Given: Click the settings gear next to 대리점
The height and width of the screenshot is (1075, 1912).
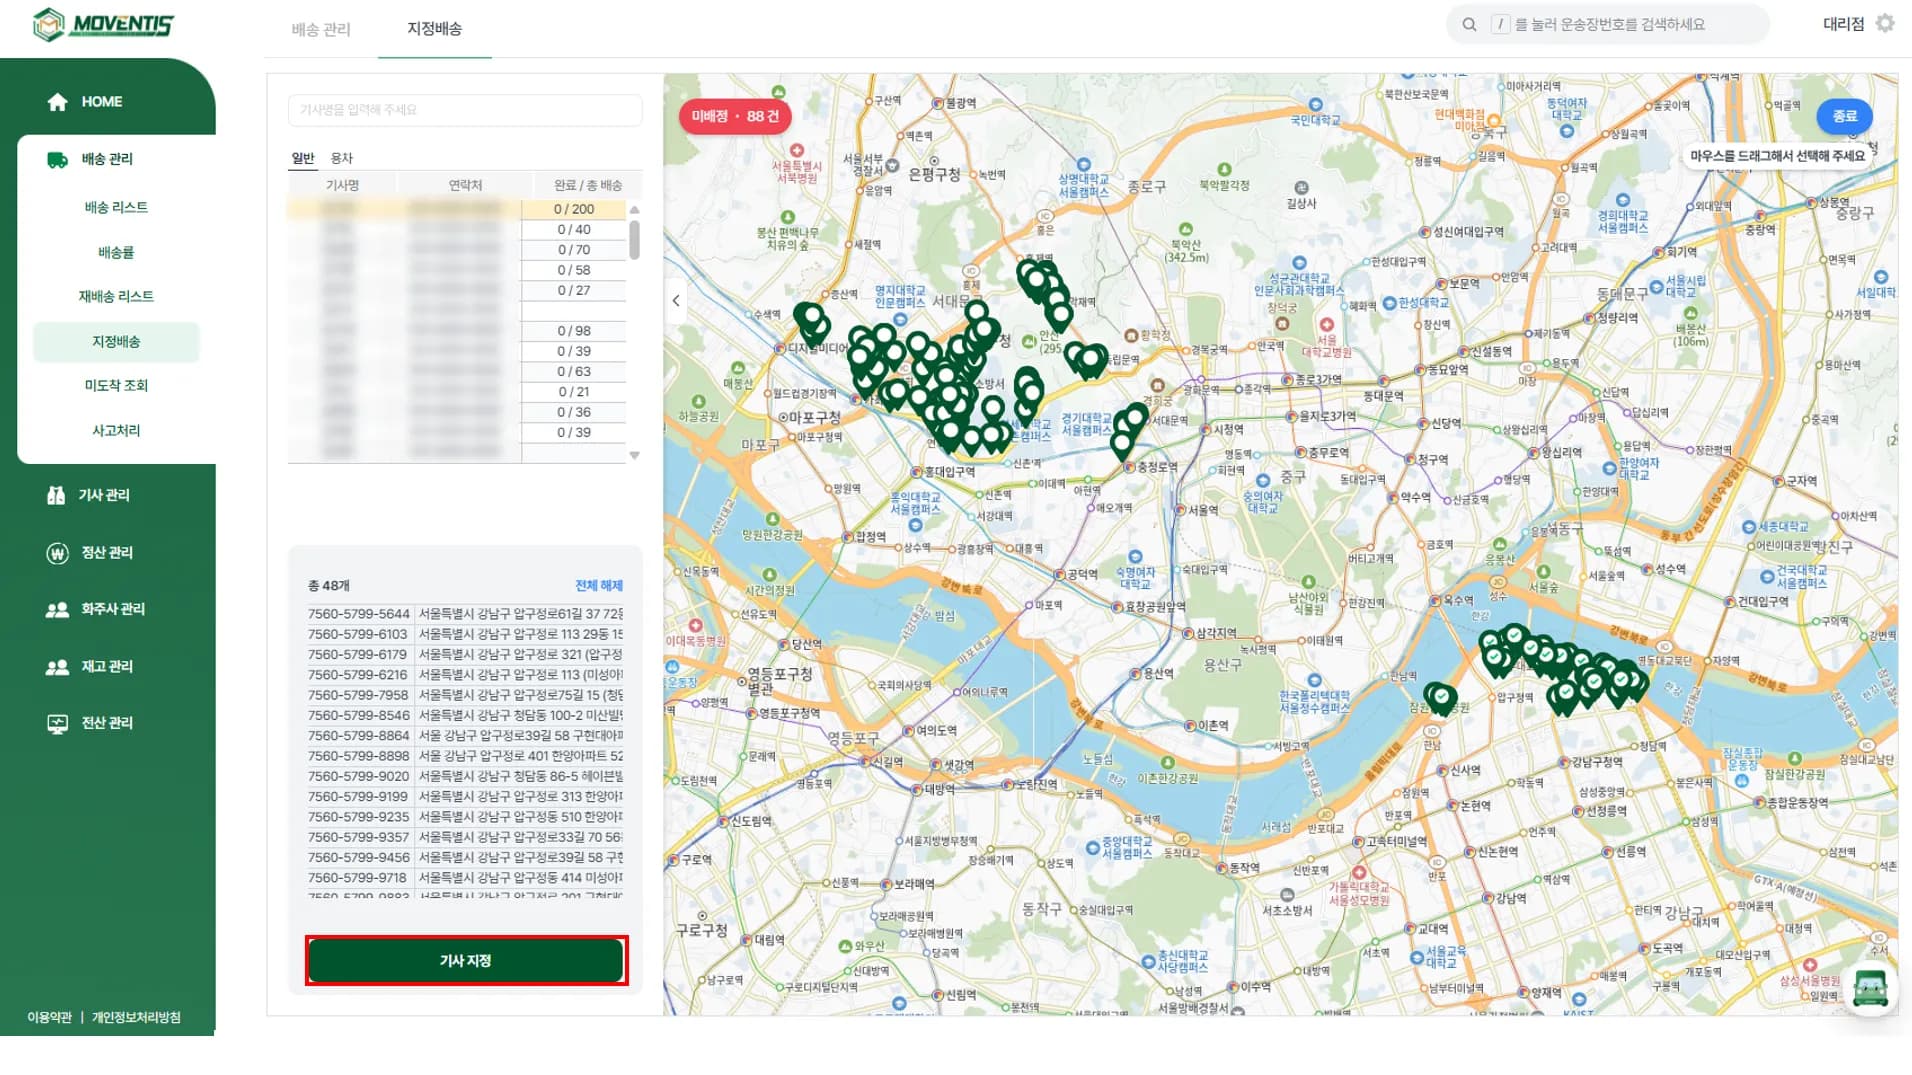Looking at the screenshot, I should tap(1885, 24).
